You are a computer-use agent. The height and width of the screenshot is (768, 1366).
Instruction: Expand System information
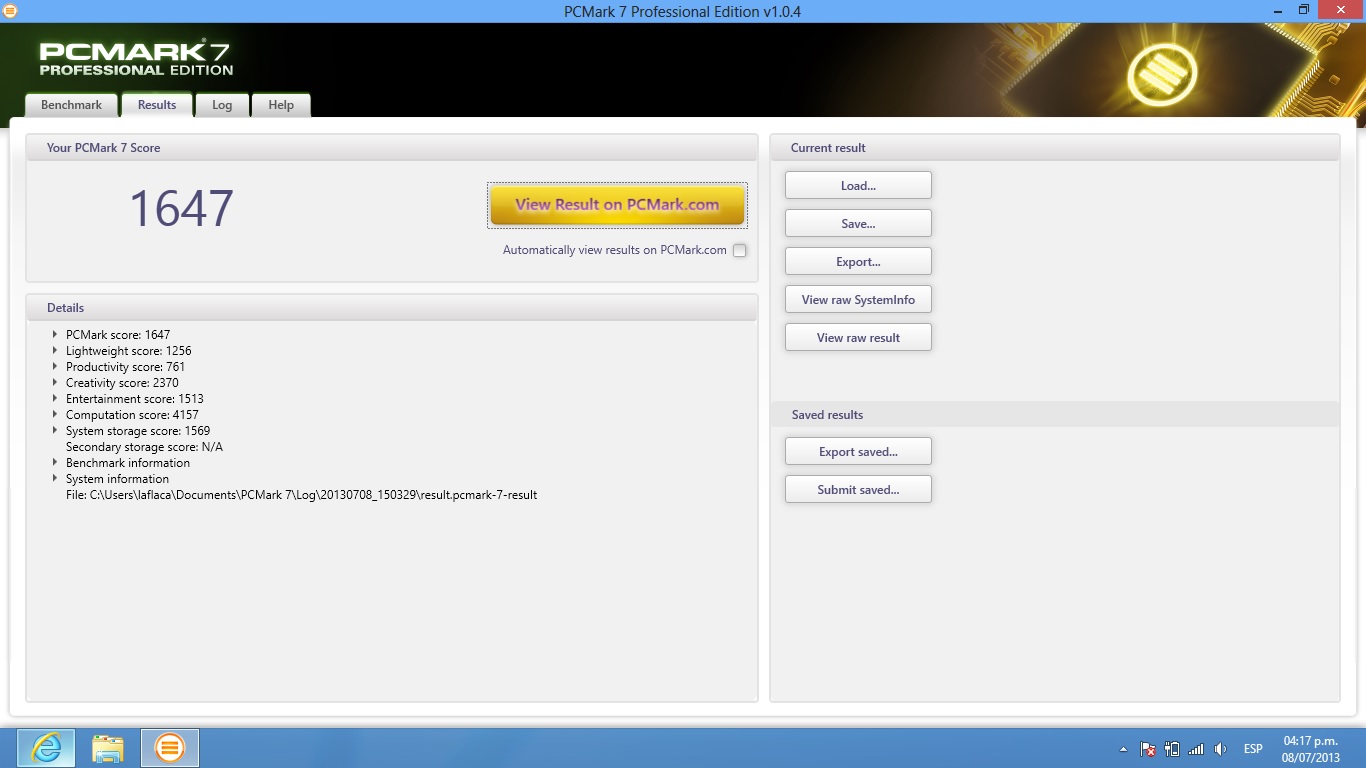point(55,478)
